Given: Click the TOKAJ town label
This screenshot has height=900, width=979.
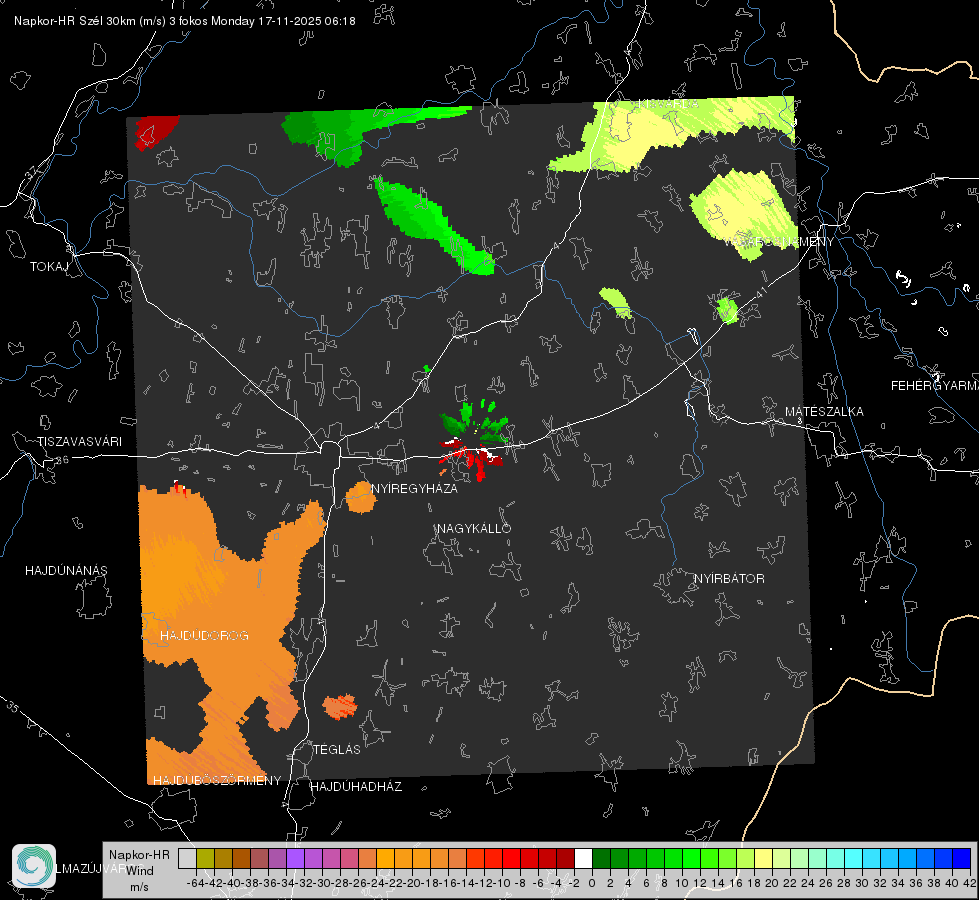Looking at the screenshot, I should point(49,267).
